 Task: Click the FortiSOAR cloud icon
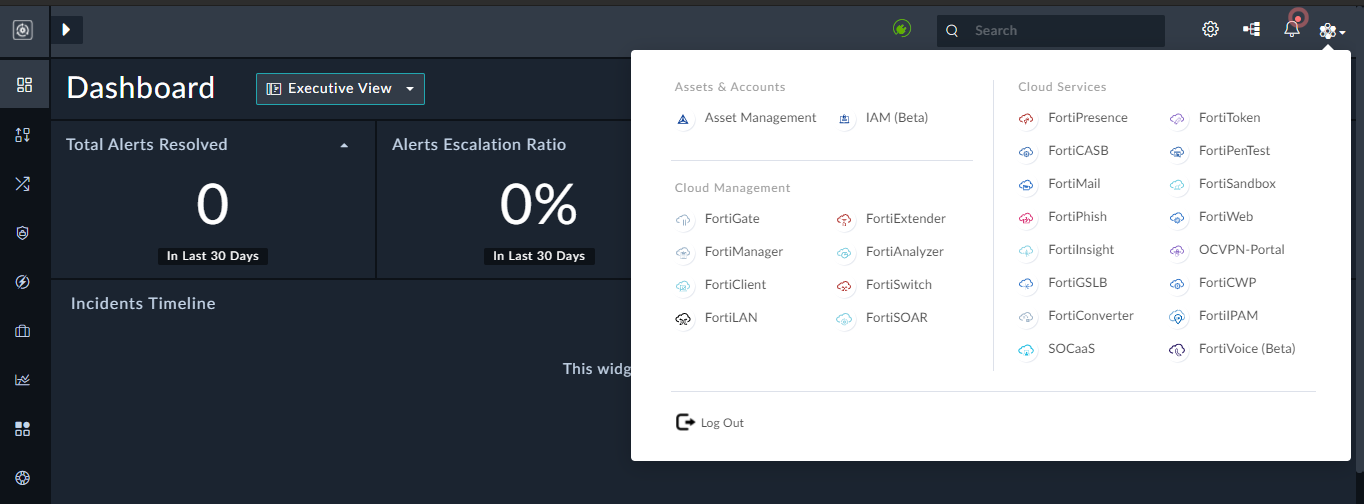coord(844,318)
